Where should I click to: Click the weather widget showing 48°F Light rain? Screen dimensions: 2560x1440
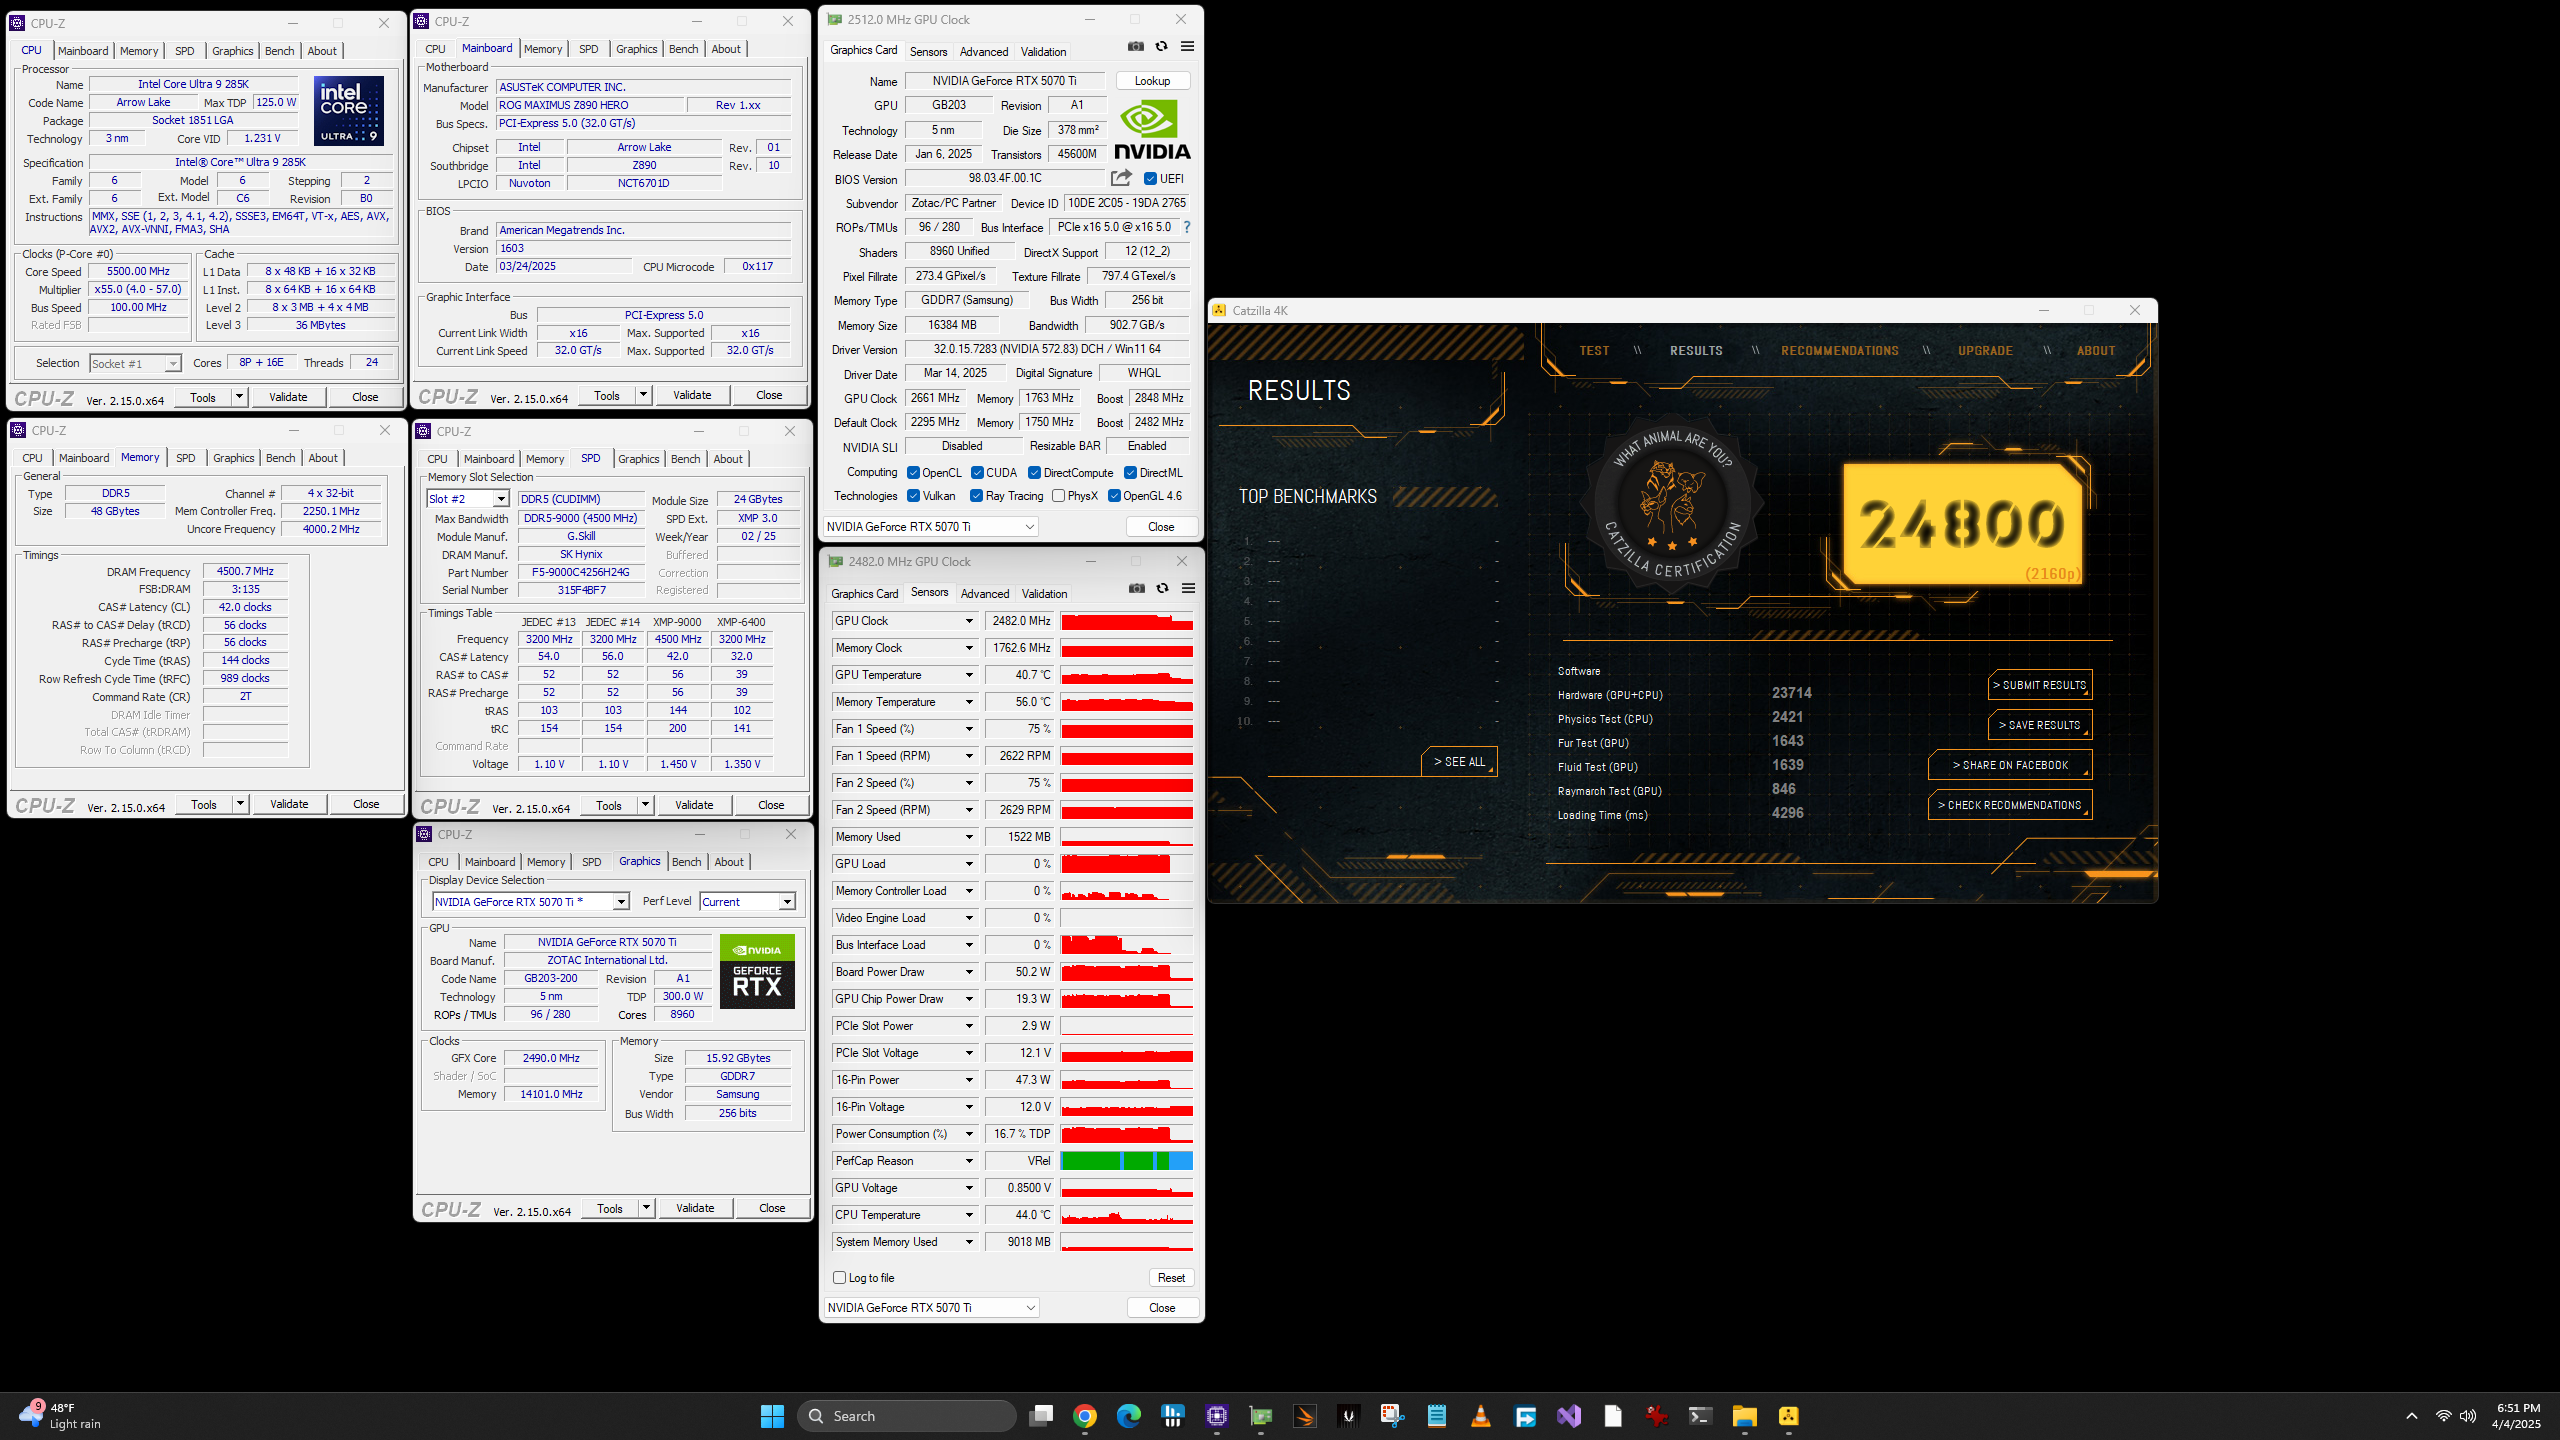coord(62,1415)
